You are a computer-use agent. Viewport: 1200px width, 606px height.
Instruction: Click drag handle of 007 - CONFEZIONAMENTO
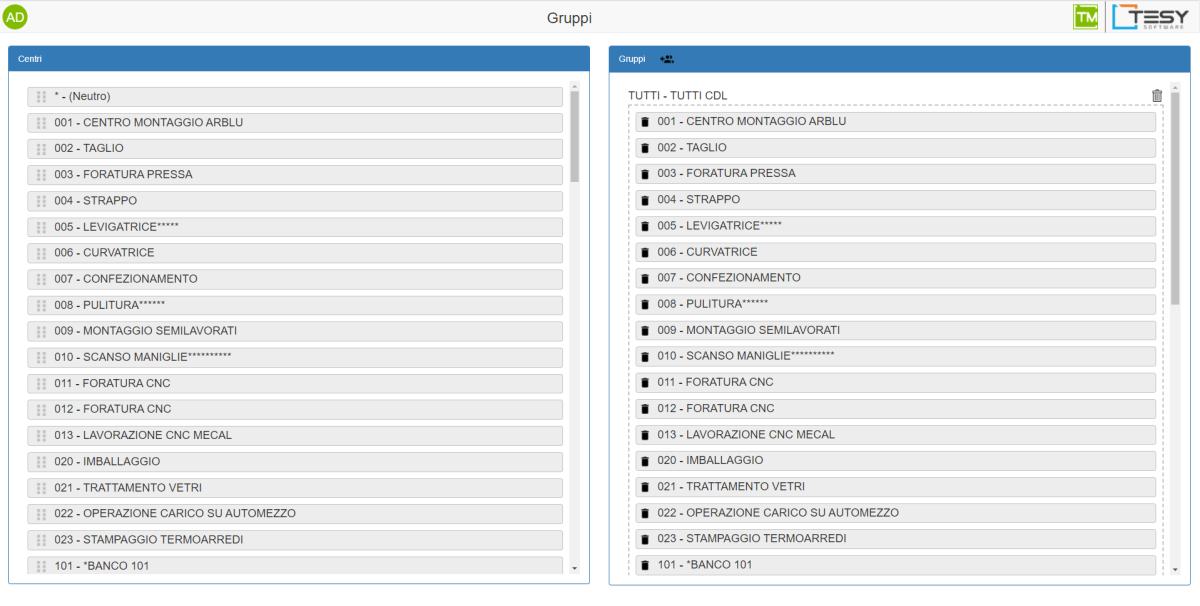tap(41, 279)
